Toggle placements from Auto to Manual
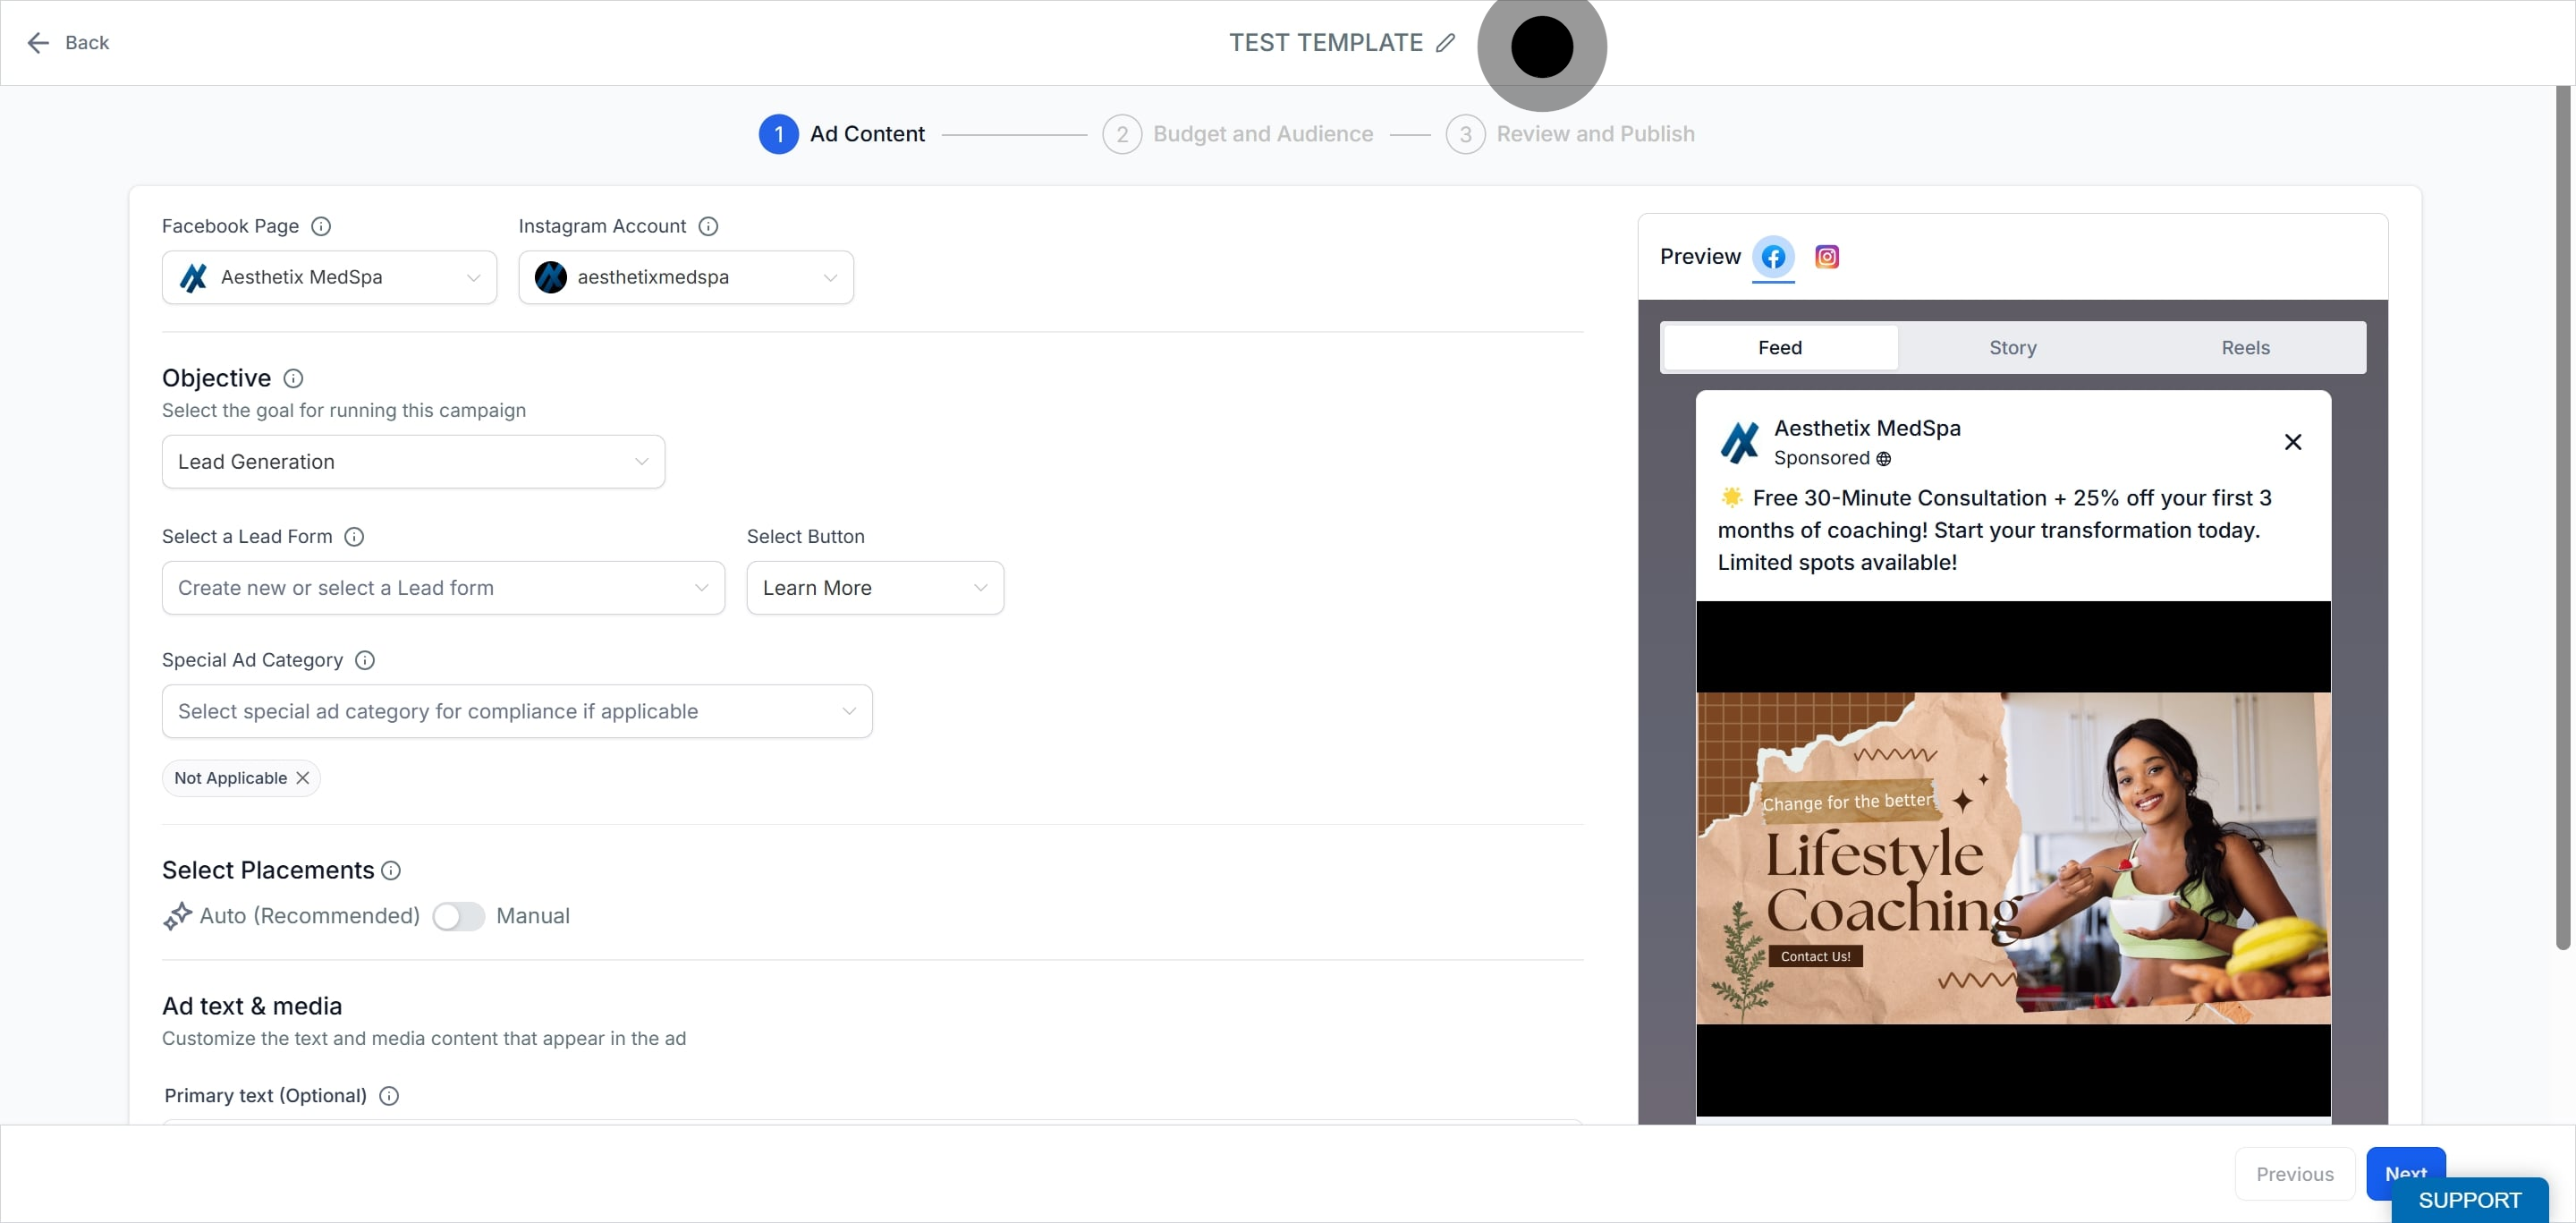Screen dimensions: 2576x1223 coord(458,916)
